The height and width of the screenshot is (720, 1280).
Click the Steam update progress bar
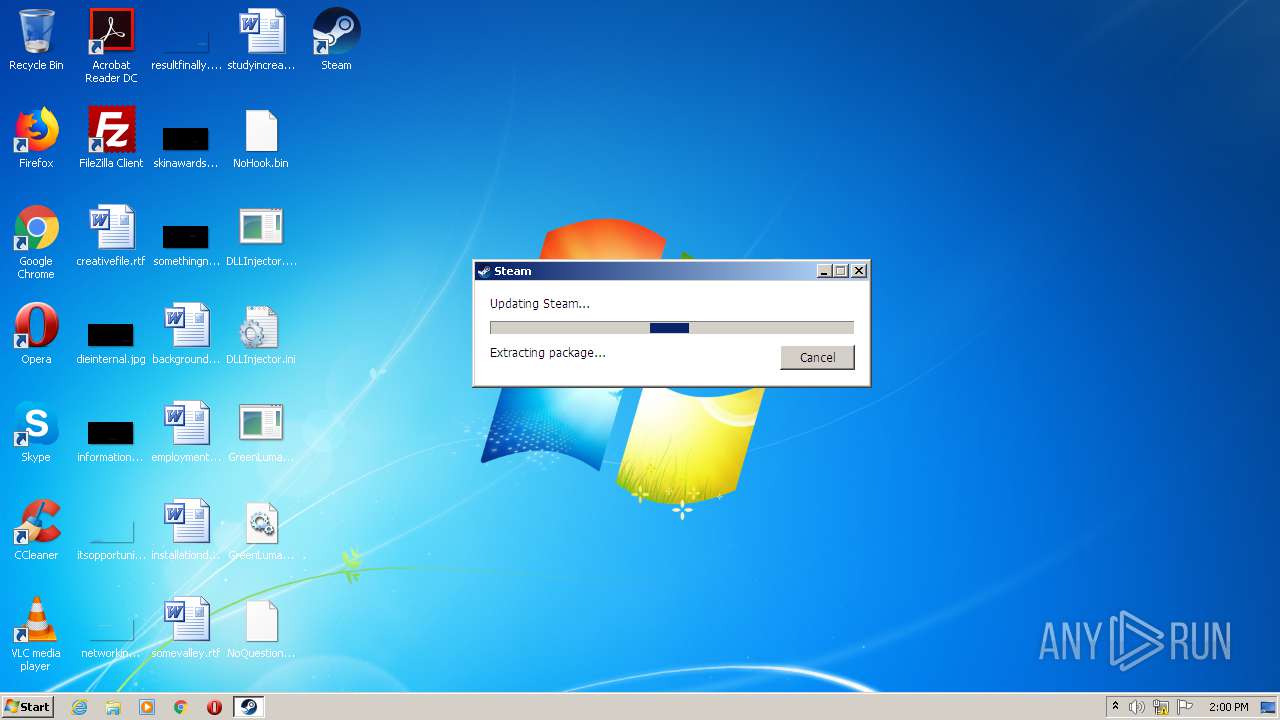coord(671,328)
